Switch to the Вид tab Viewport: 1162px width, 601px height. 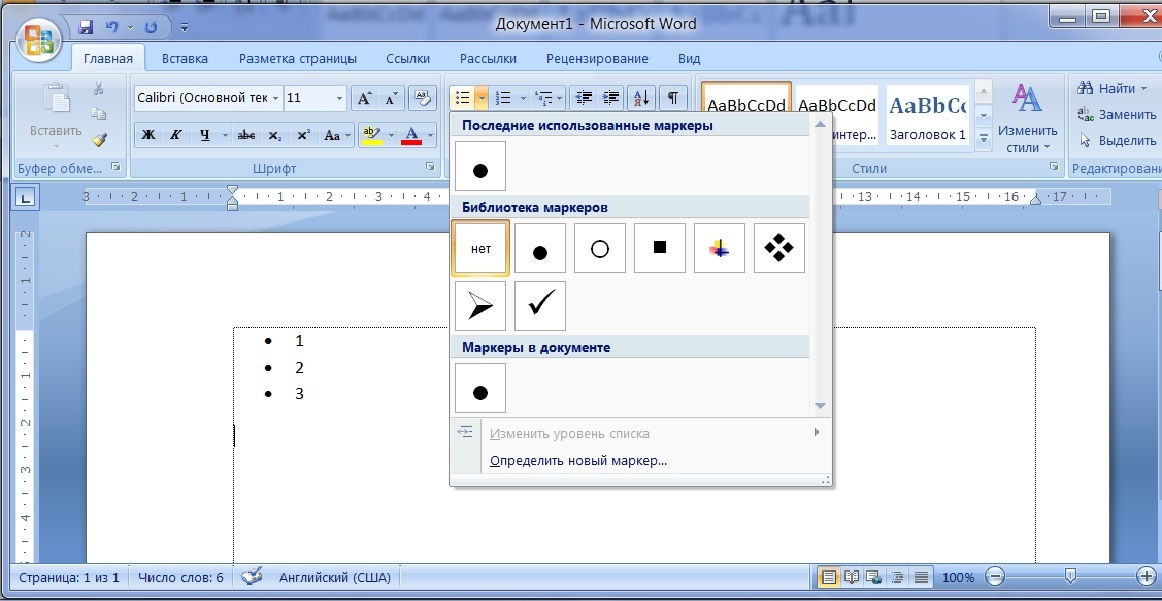[x=689, y=59]
